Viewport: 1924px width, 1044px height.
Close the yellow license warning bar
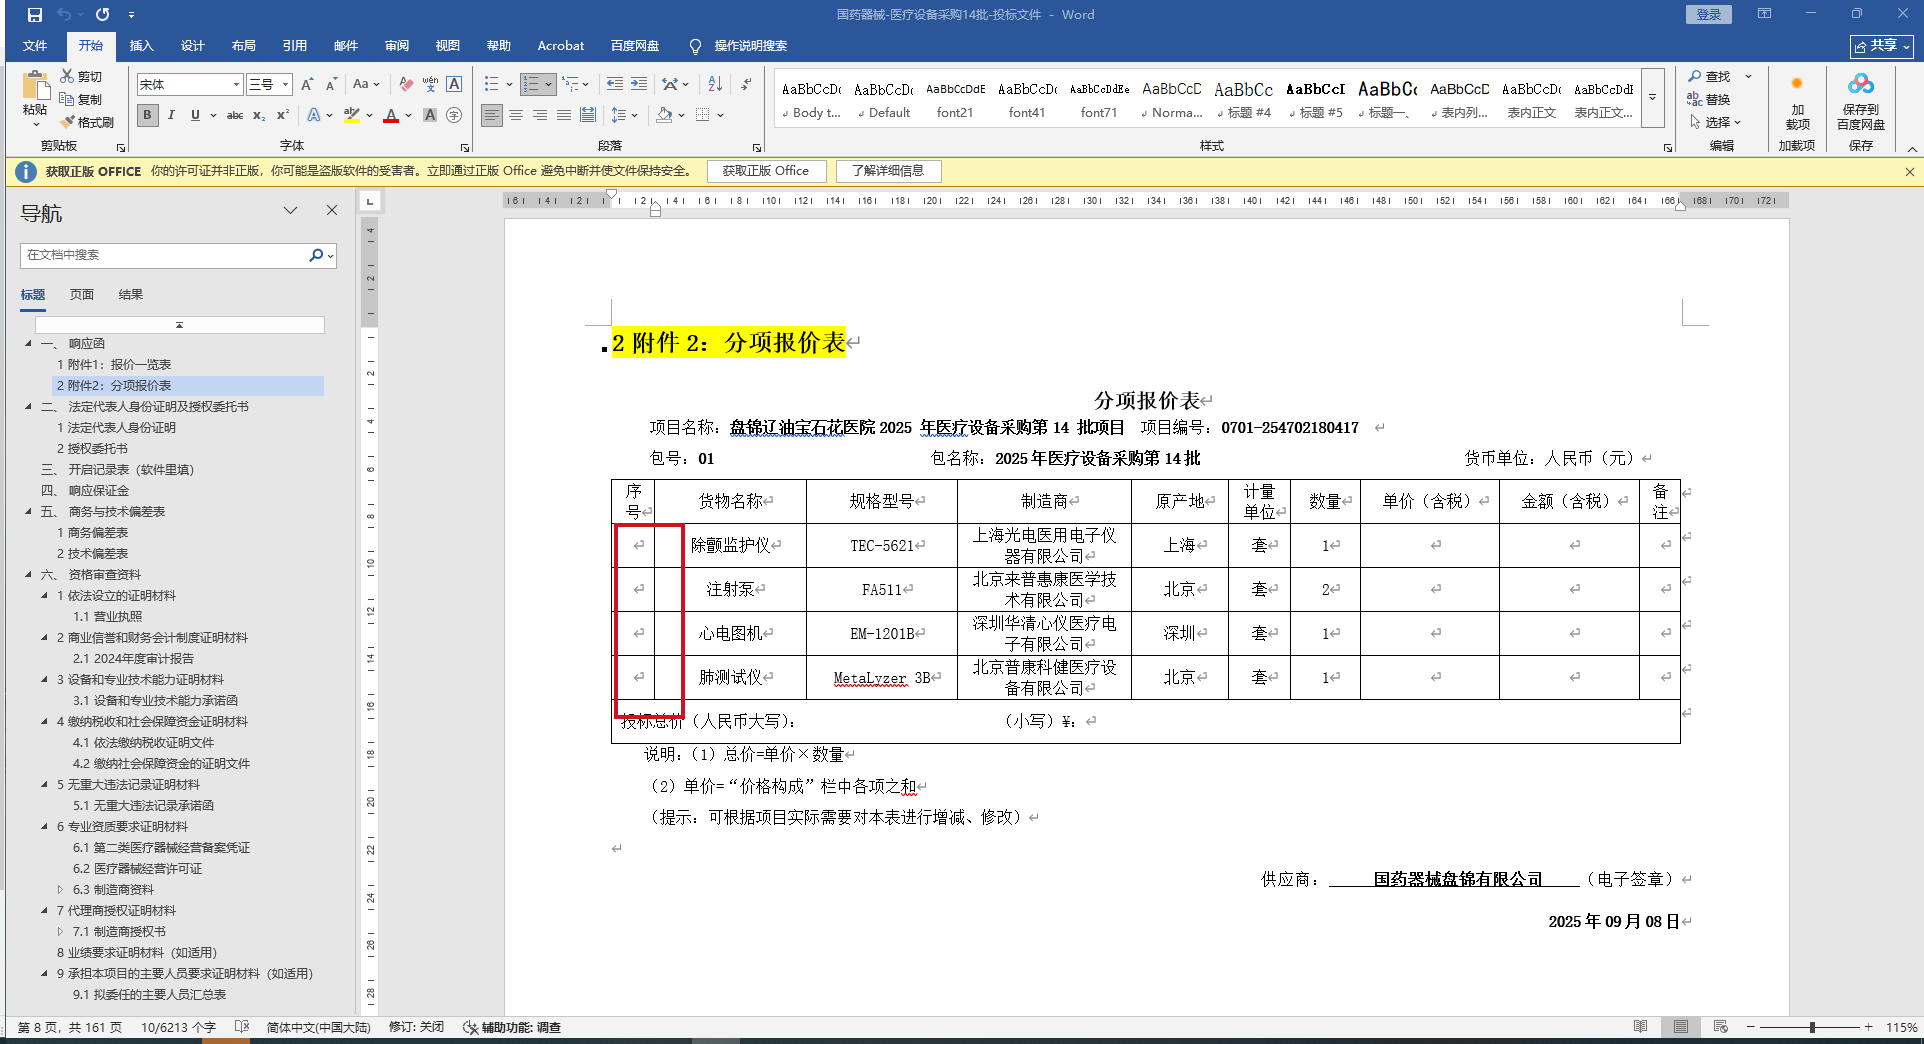point(1909,171)
